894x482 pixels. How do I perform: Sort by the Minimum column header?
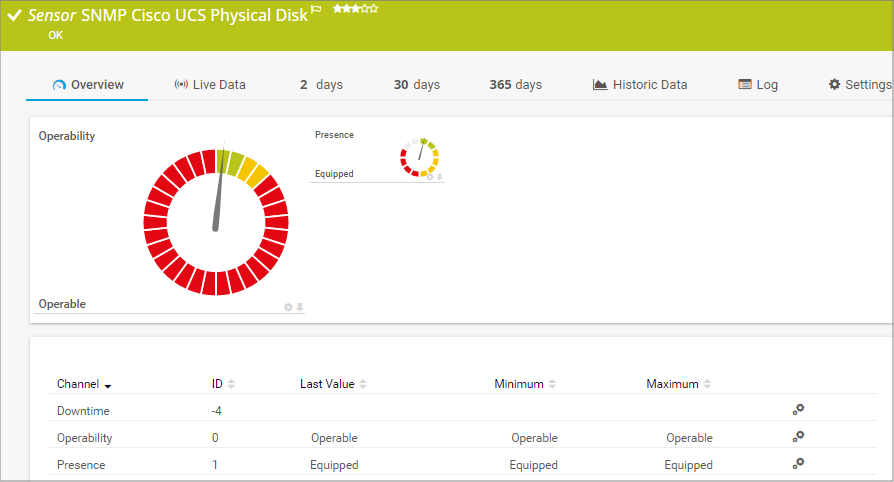pos(524,384)
